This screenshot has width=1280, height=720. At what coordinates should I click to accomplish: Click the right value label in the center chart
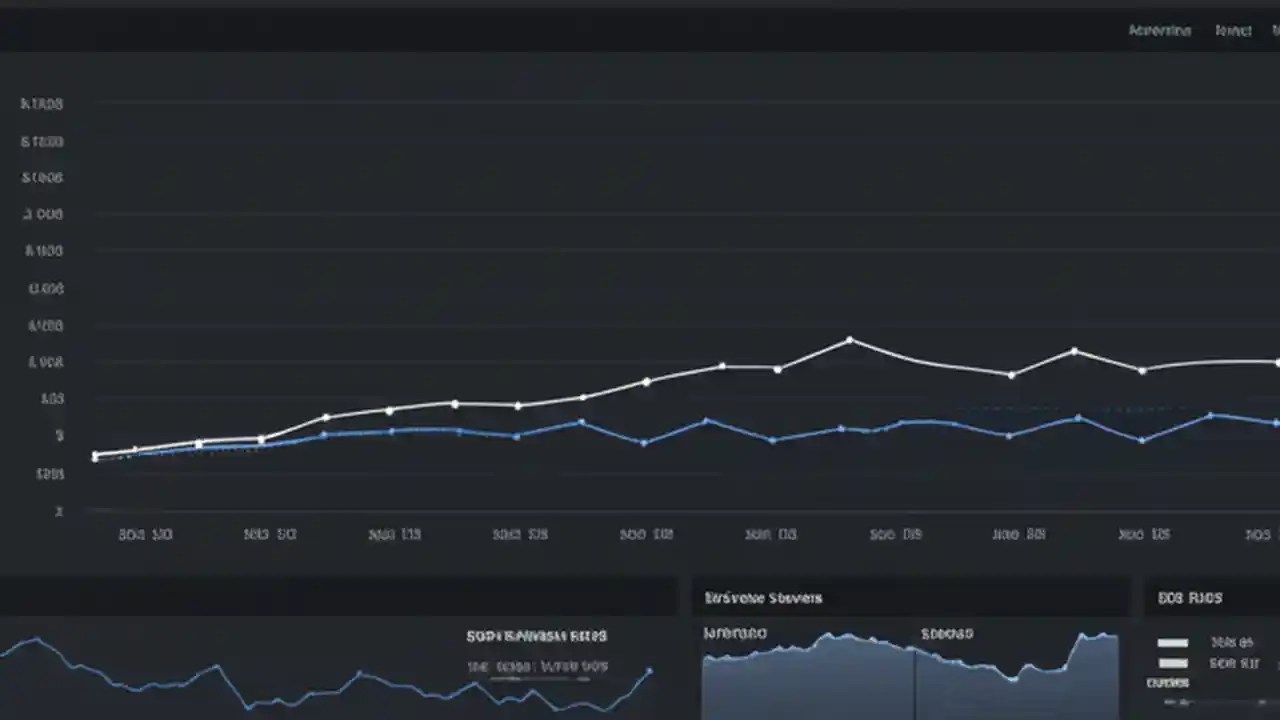946,632
